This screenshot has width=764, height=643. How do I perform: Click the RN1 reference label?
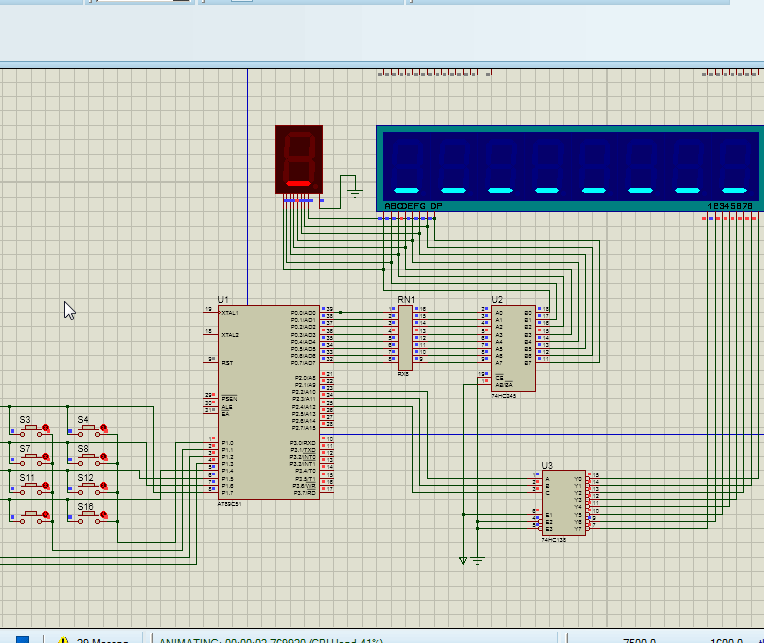click(406, 300)
